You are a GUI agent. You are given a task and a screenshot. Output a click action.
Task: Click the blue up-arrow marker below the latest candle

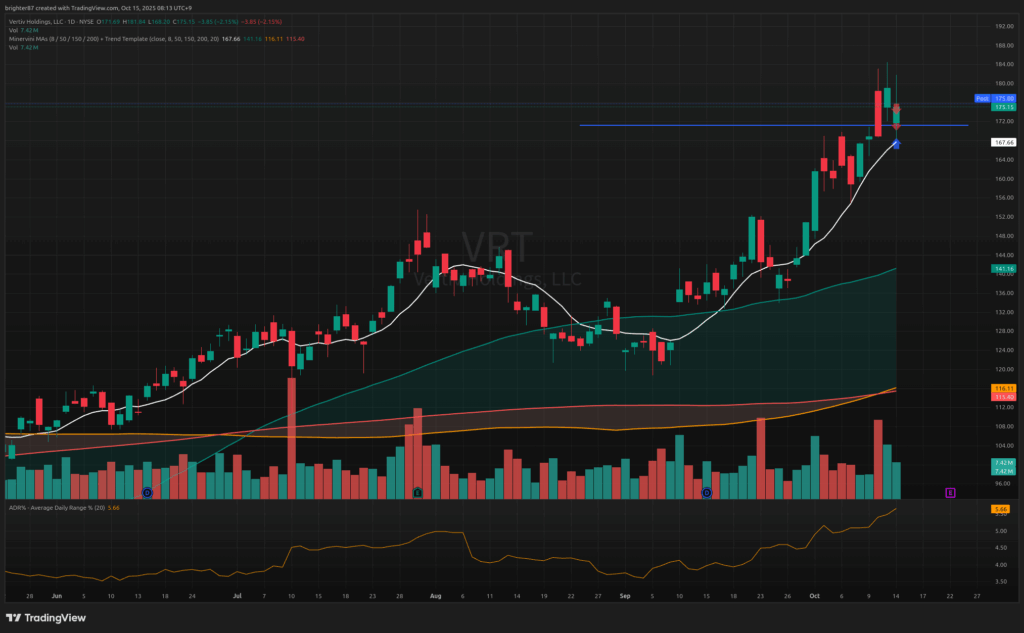[896, 144]
